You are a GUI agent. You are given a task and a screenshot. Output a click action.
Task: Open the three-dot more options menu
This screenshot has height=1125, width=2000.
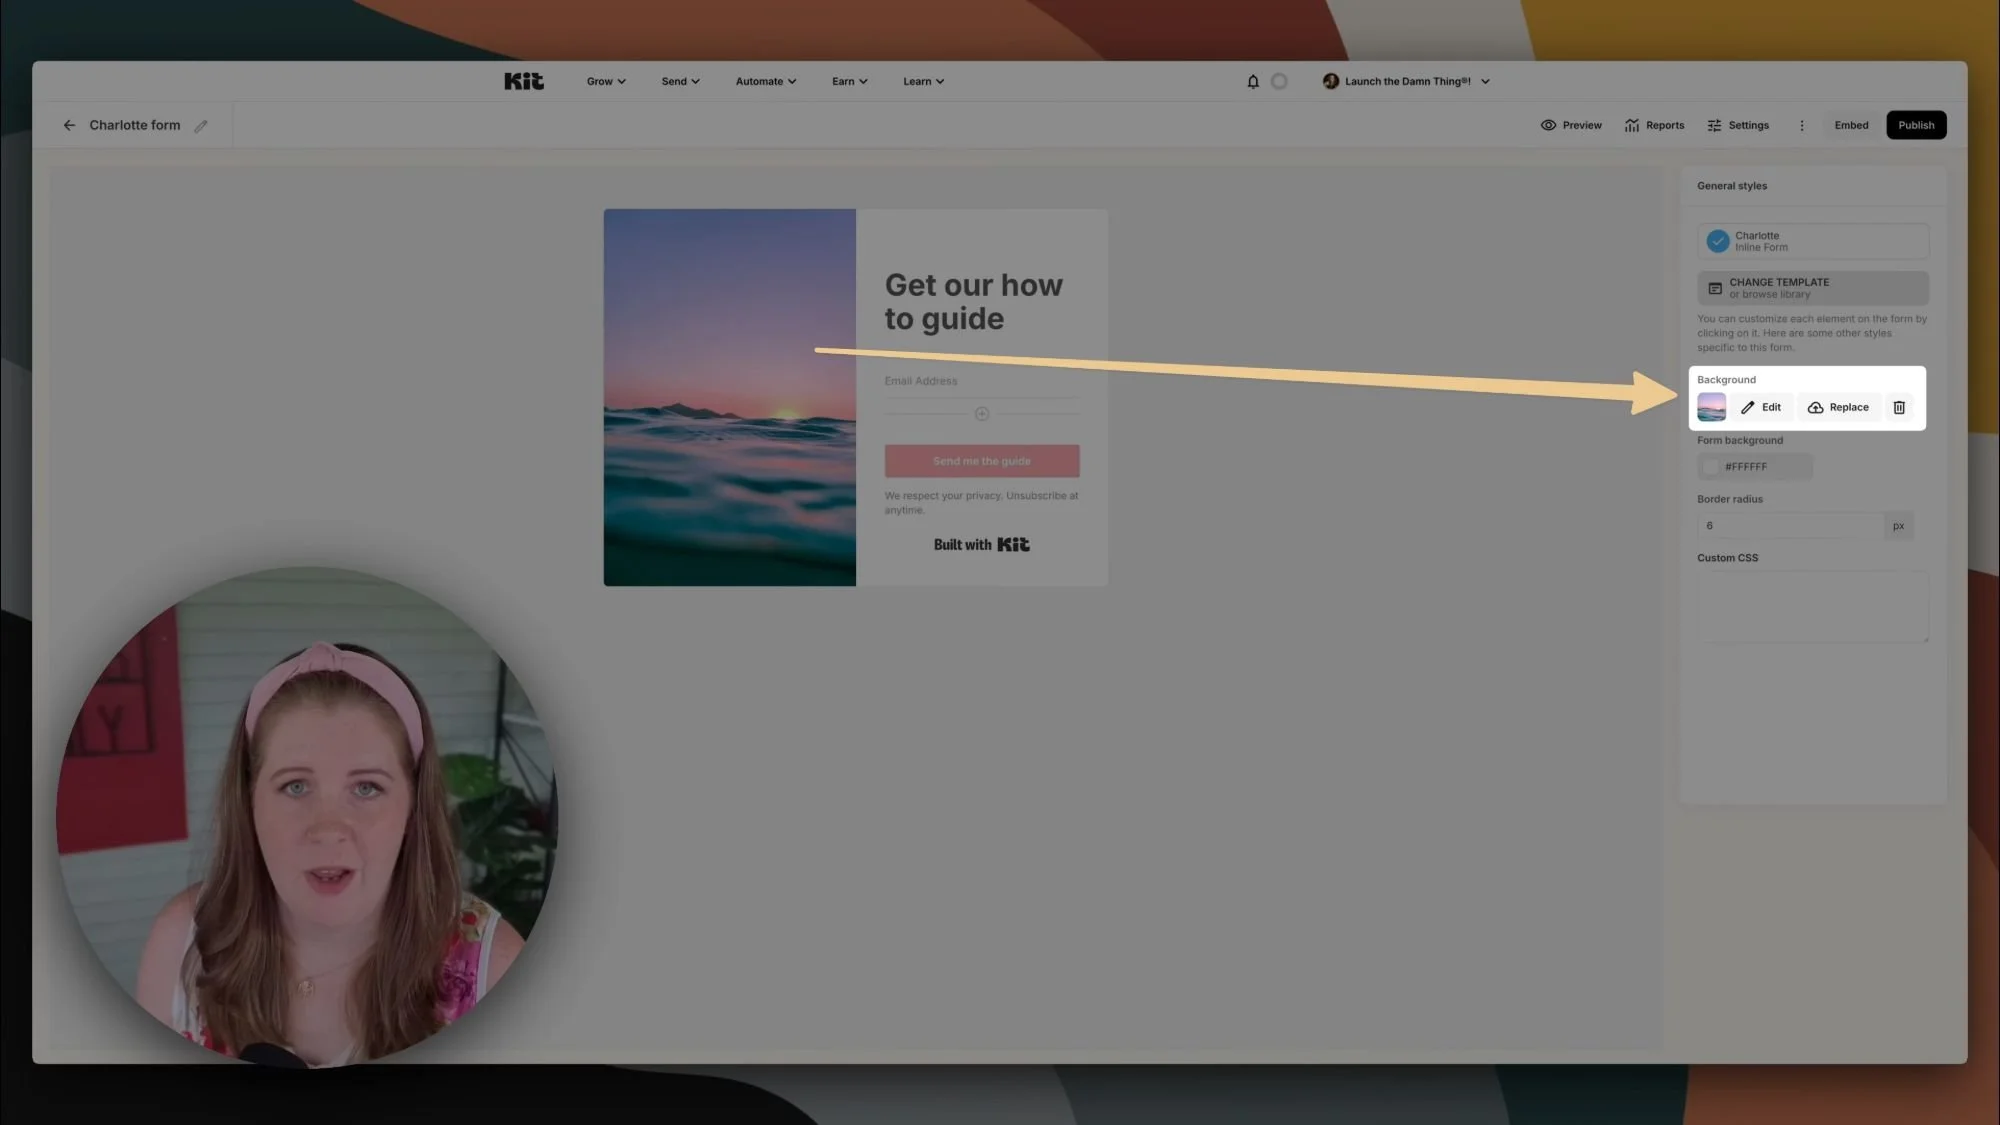coord(1802,126)
